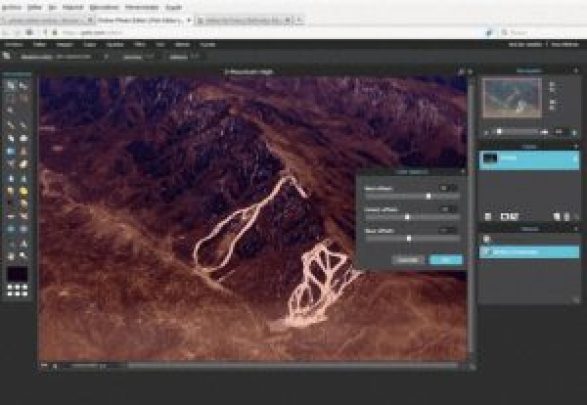Open the Filter menu in the editor
The image size is (587, 405).
click(x=140, y=45)
